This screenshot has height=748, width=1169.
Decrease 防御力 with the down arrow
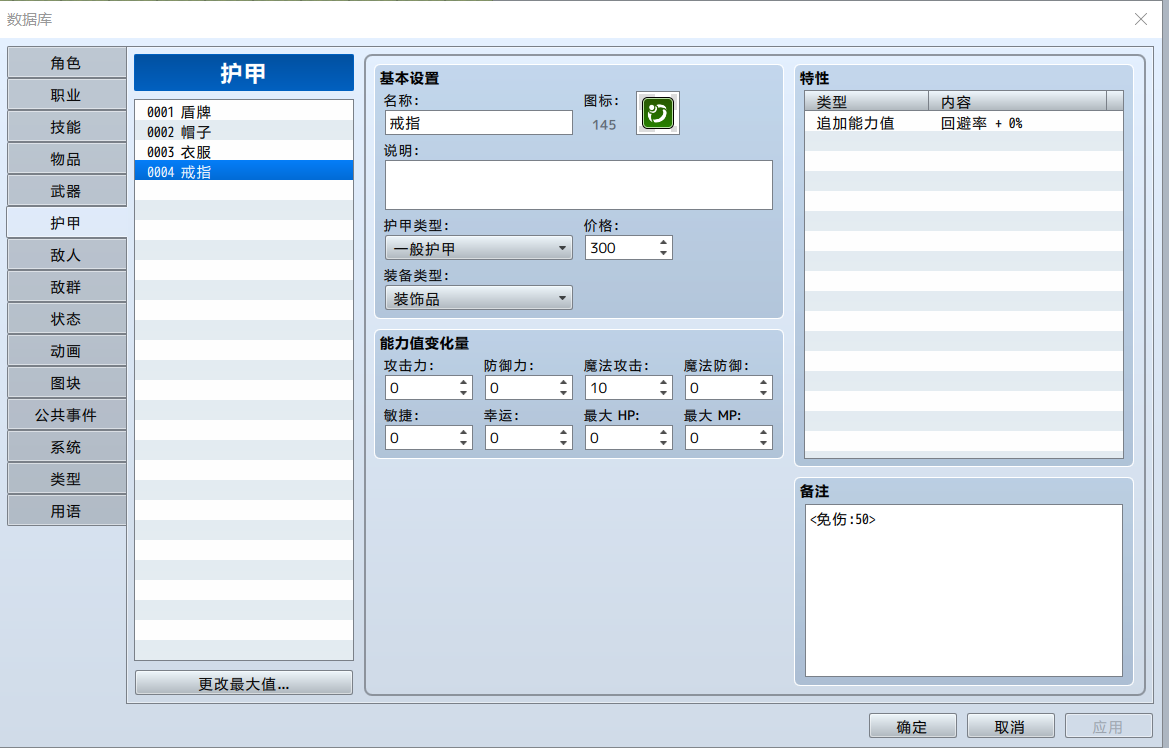coord(564,393)
